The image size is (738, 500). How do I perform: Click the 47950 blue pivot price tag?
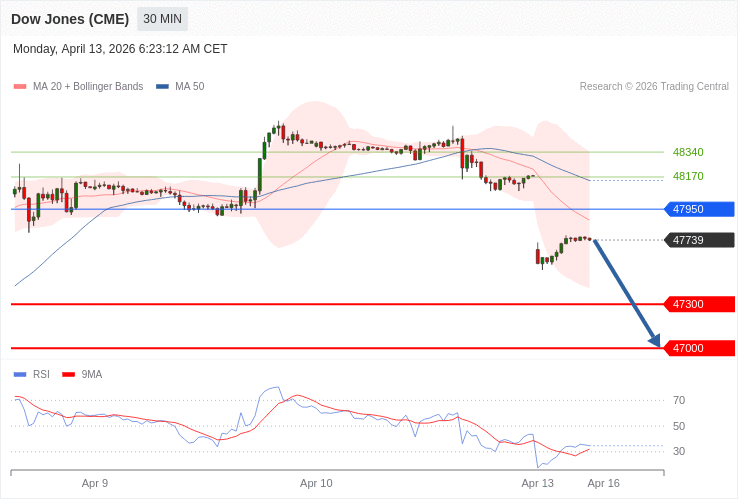[699, 209]
